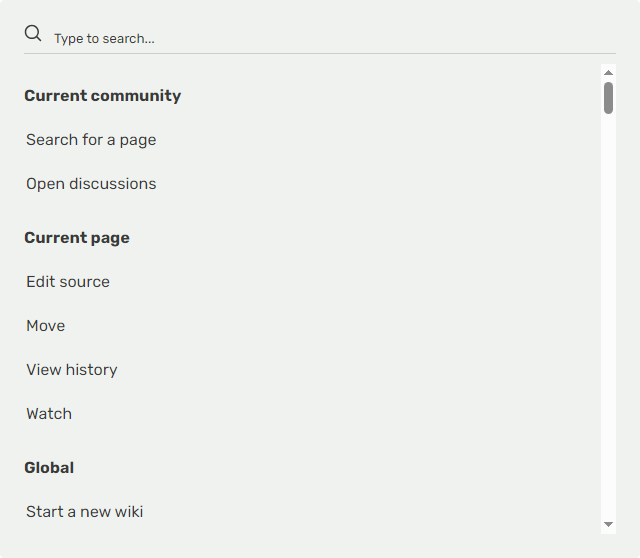Select 'Search for a page' command

pos(91,140)
